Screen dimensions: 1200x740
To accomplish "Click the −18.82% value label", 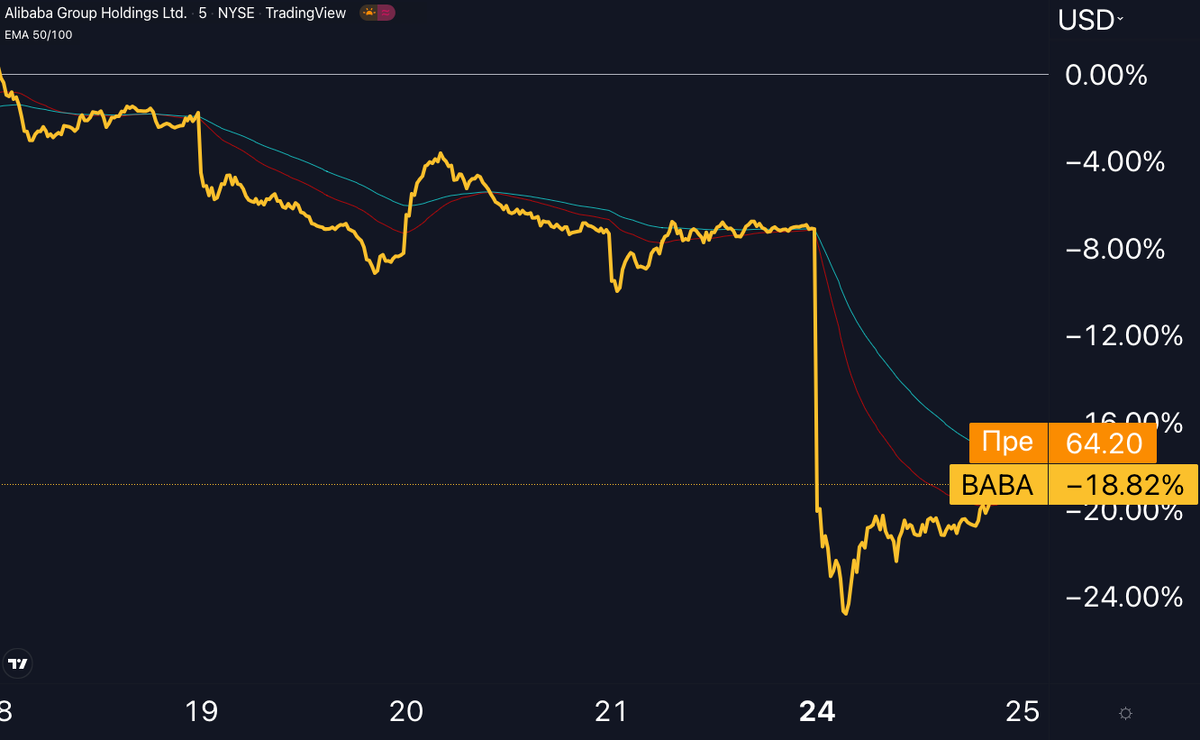I will coord(1123,485).
